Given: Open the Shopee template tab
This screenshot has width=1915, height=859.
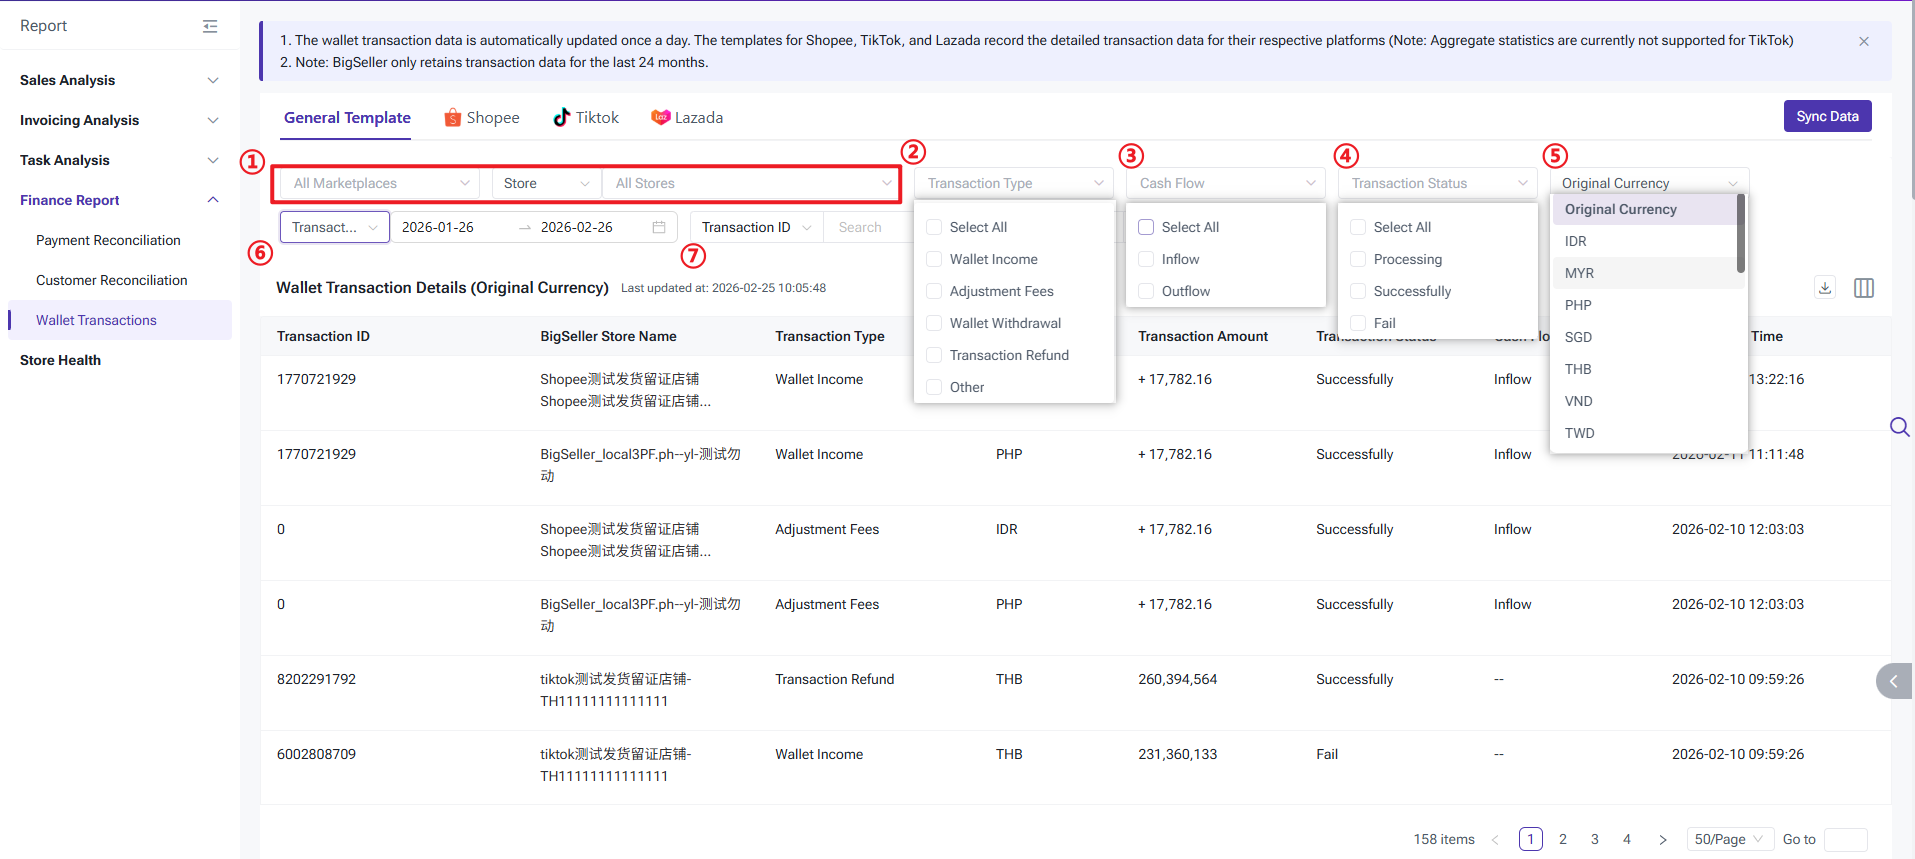Looking at the screenshot, I should click(482, 118).
